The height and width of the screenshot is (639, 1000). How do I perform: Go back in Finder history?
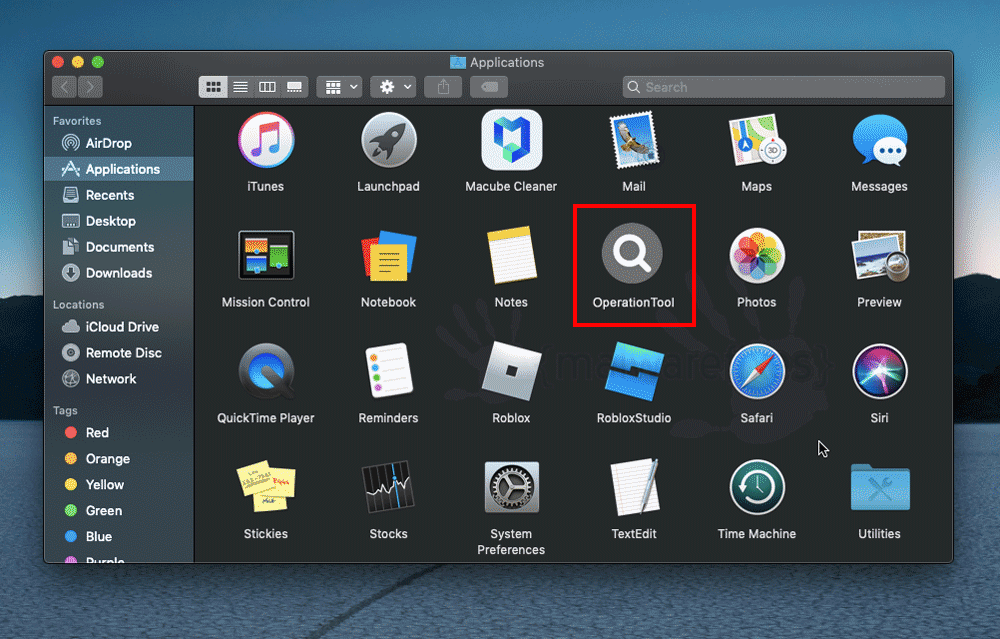[64, 87]
